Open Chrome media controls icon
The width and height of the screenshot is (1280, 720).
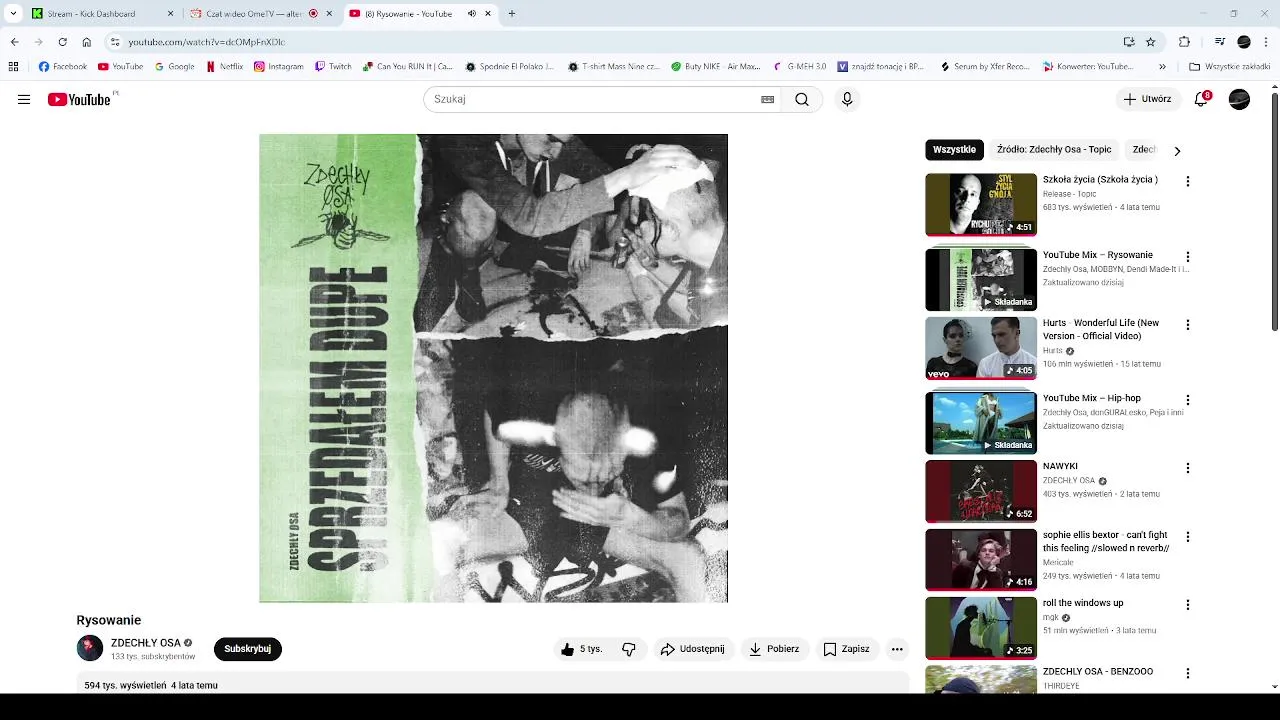pyautogui.click(x=1220, y=42)
